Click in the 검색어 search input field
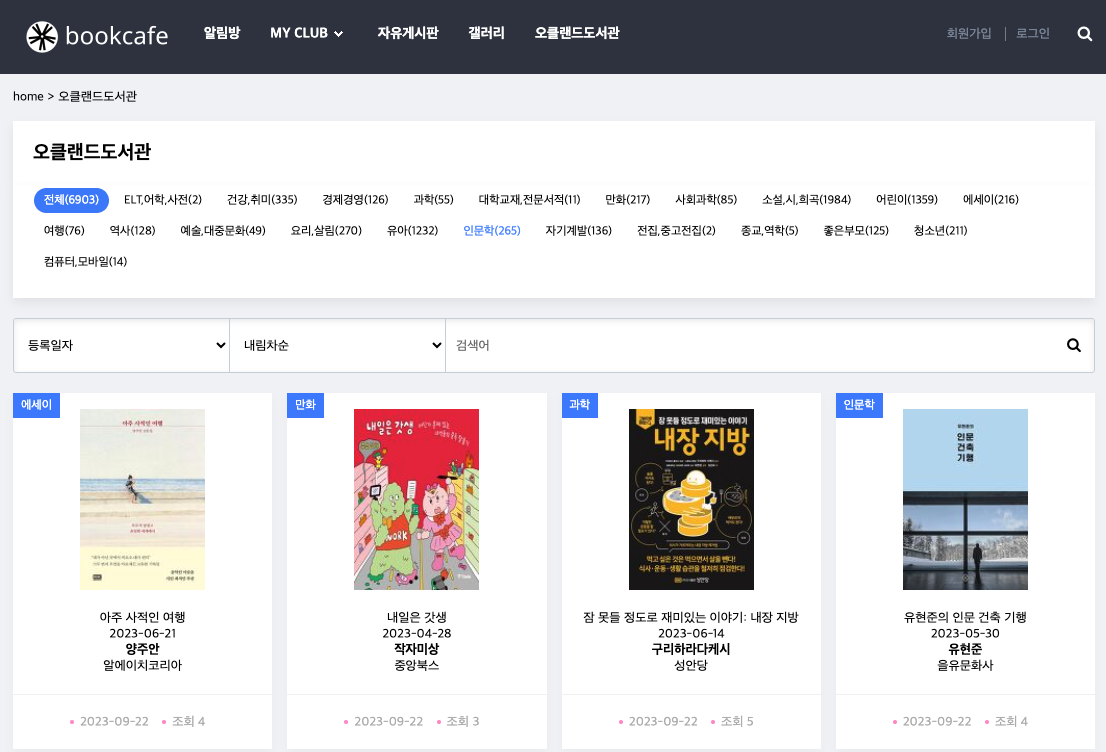The width and height of the screenshot is (1106, 752). point(750,346)
